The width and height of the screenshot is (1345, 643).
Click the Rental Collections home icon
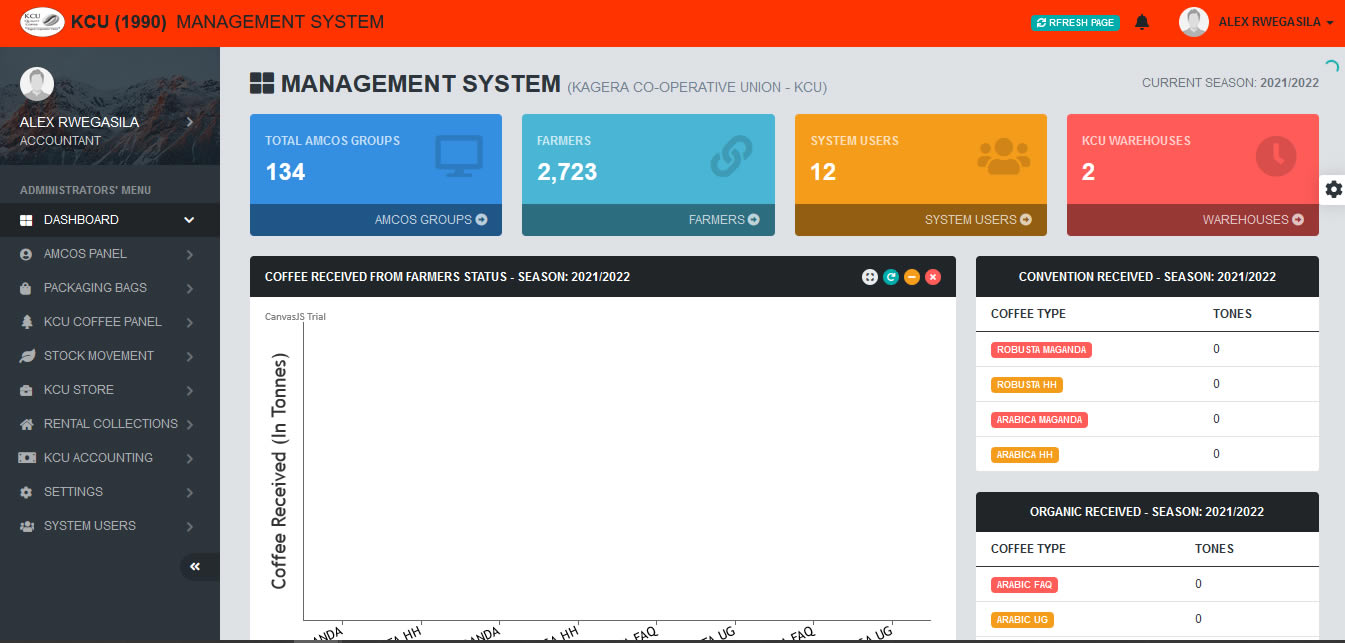(26, 424)
